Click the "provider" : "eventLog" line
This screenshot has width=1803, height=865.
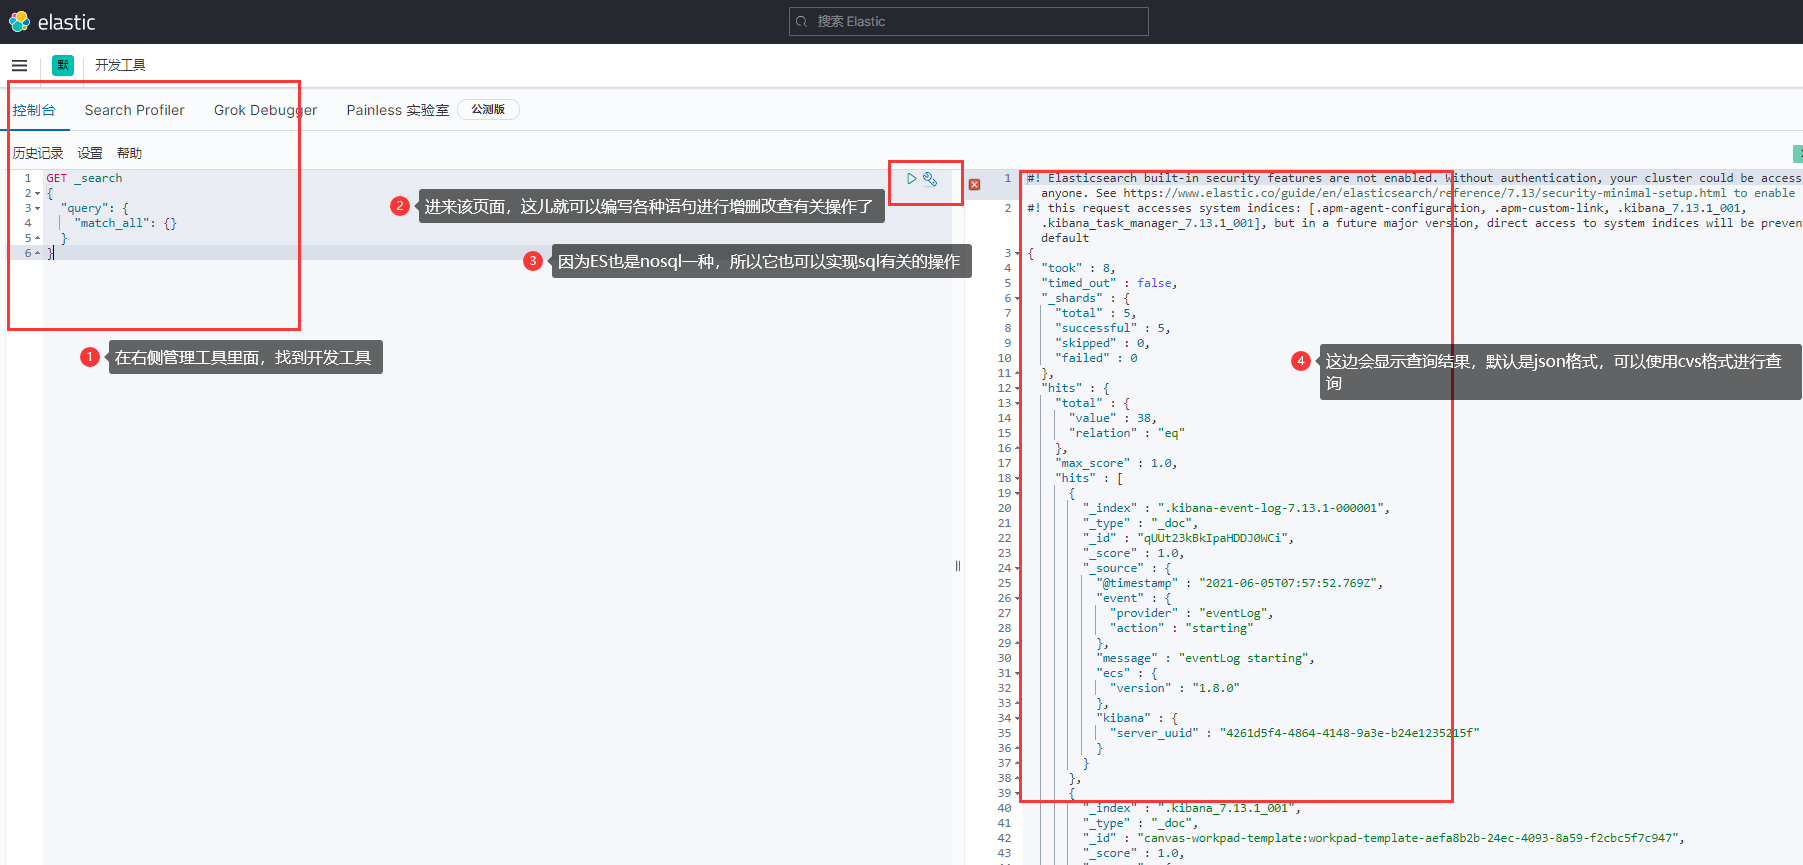click(1191, 613)
